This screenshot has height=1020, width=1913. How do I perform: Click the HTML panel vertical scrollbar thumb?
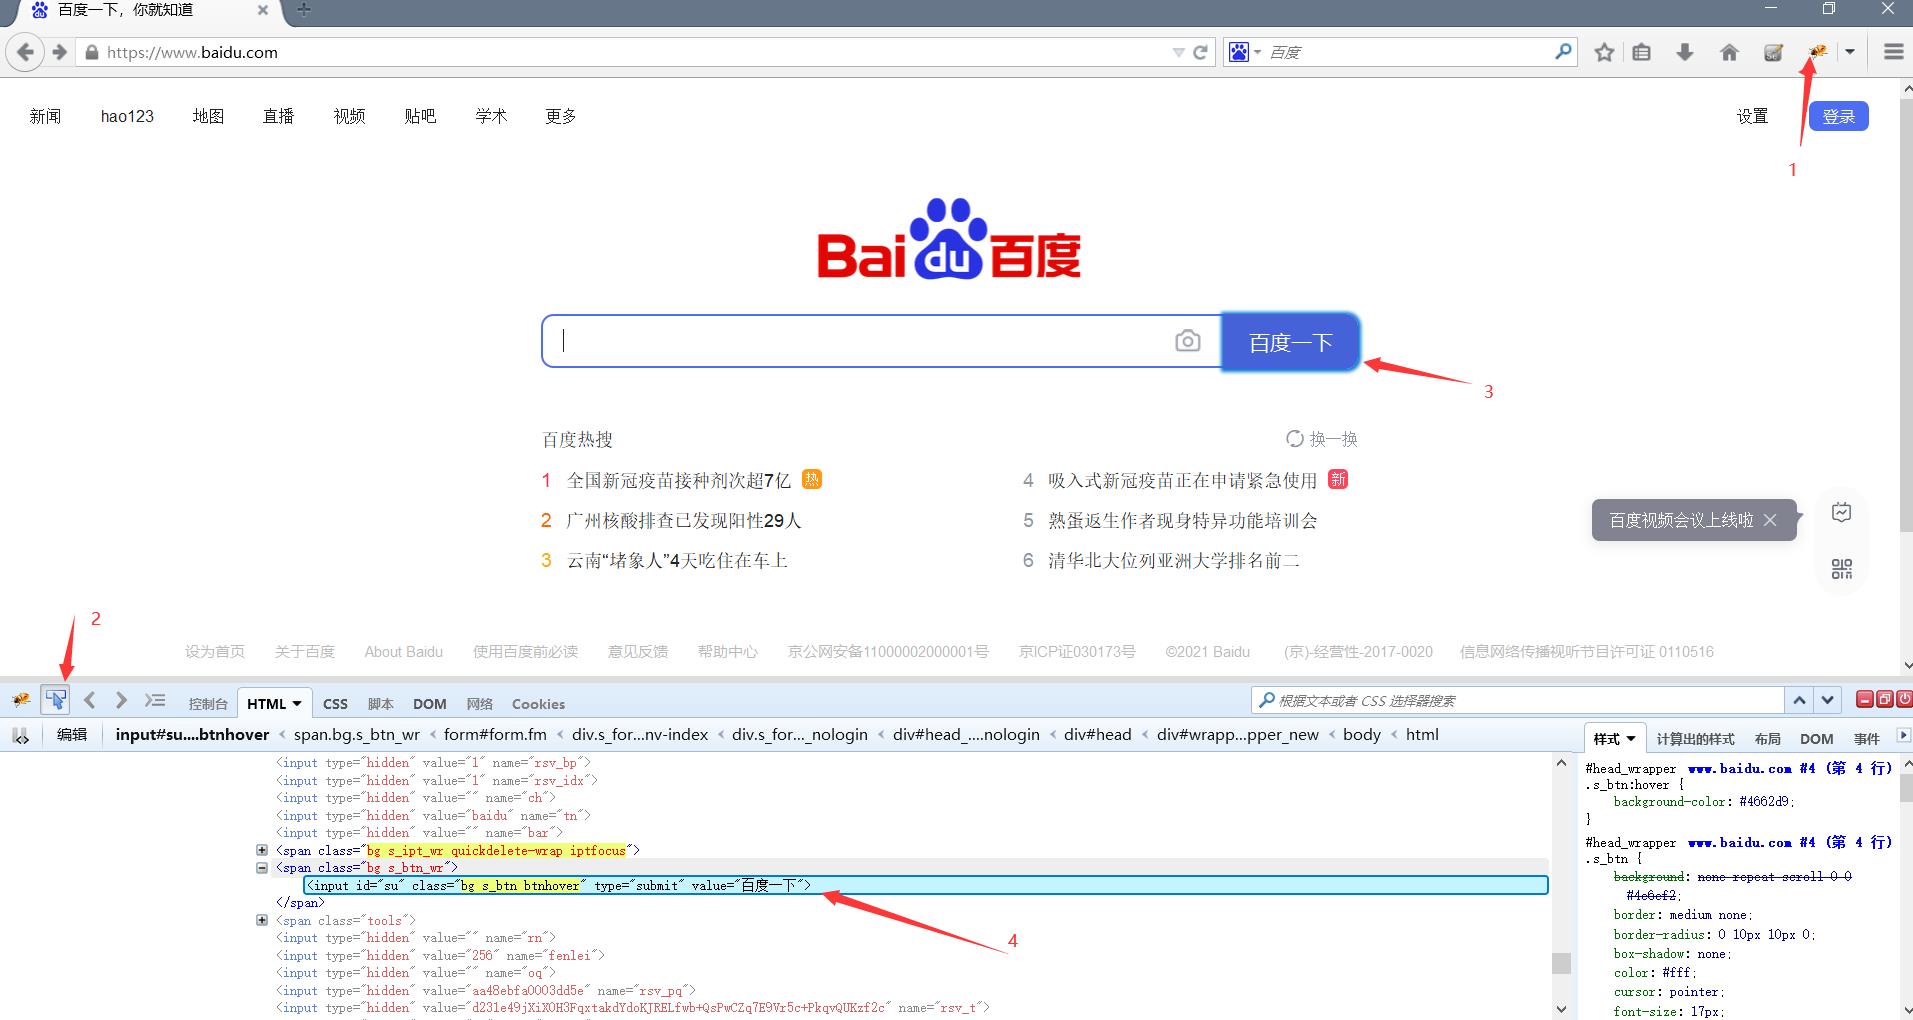1561,963
